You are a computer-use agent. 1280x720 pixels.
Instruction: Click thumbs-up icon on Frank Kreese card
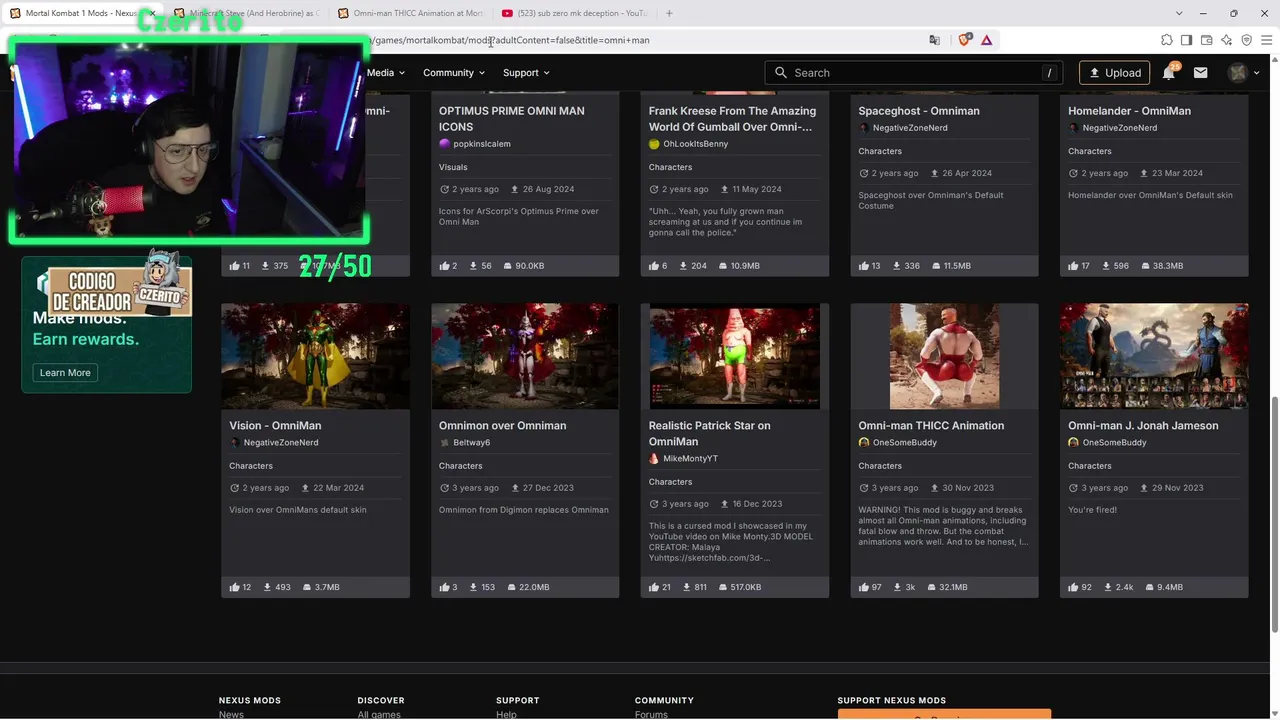(654, 266)
